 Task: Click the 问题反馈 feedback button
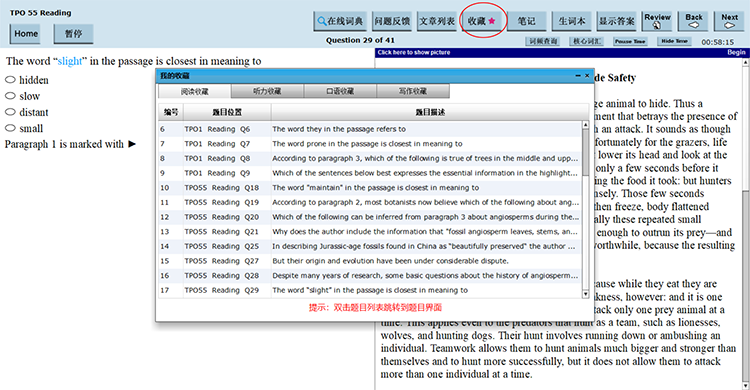[x=392, y=21]
